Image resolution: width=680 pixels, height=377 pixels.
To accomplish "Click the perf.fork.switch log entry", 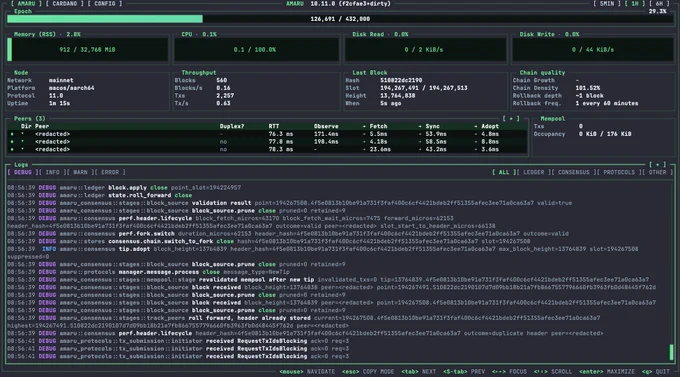I will click(288, 234).
